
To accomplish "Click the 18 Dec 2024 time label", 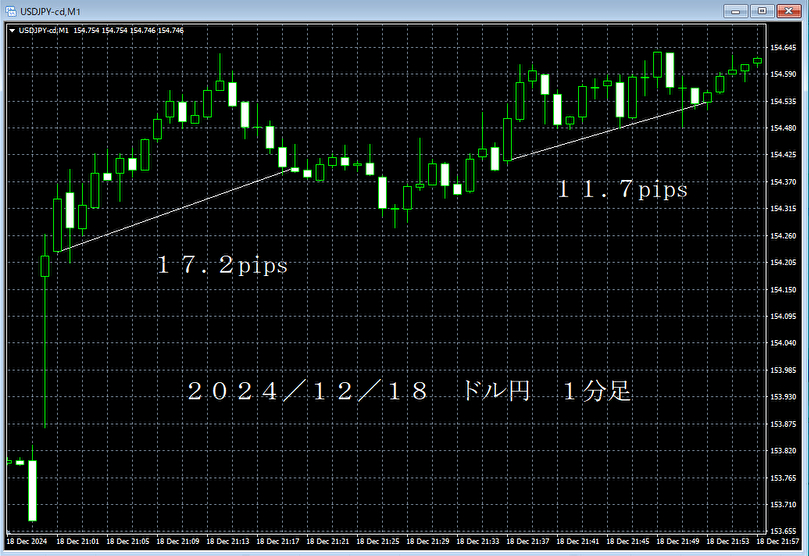I will tap(26, 542).
